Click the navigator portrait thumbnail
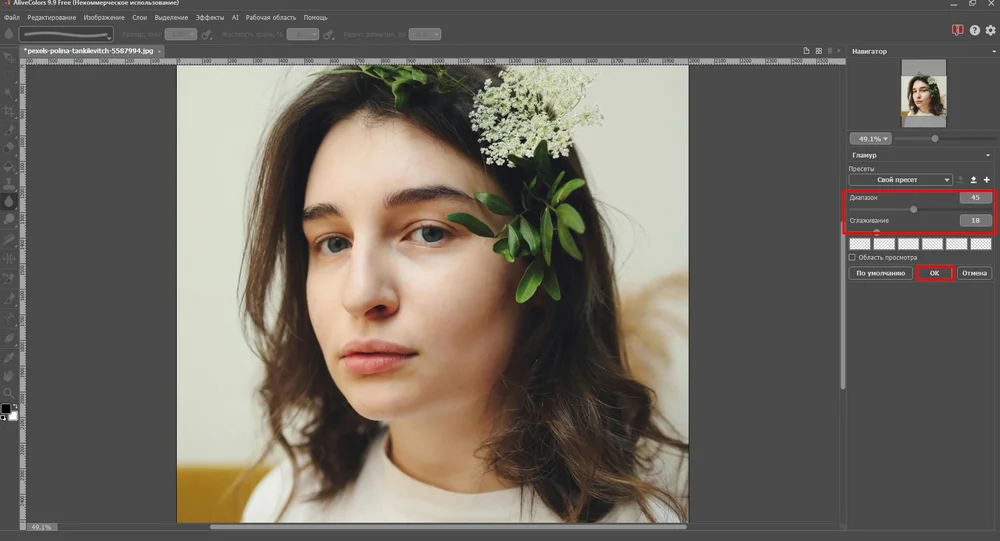 coord(923,94)
